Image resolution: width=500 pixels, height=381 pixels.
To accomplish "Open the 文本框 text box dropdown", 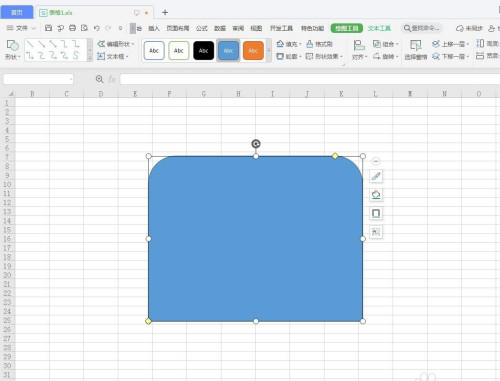I will (113, 56).
